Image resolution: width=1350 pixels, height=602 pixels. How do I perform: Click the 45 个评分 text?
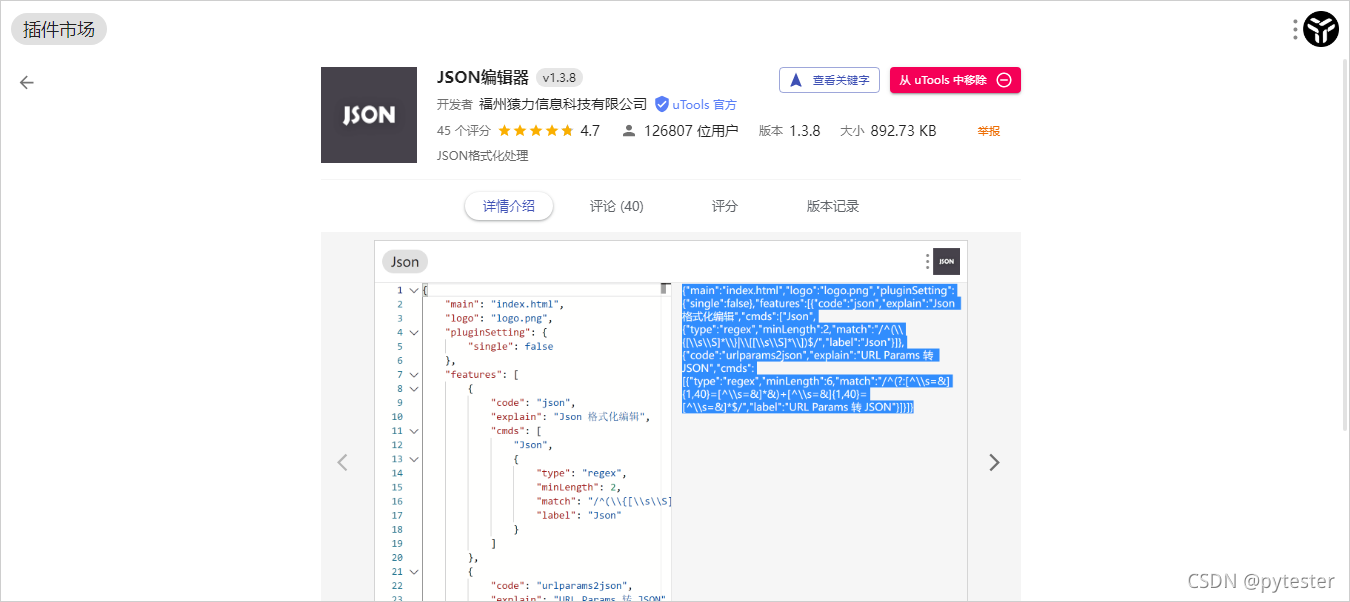pos(464,131)
